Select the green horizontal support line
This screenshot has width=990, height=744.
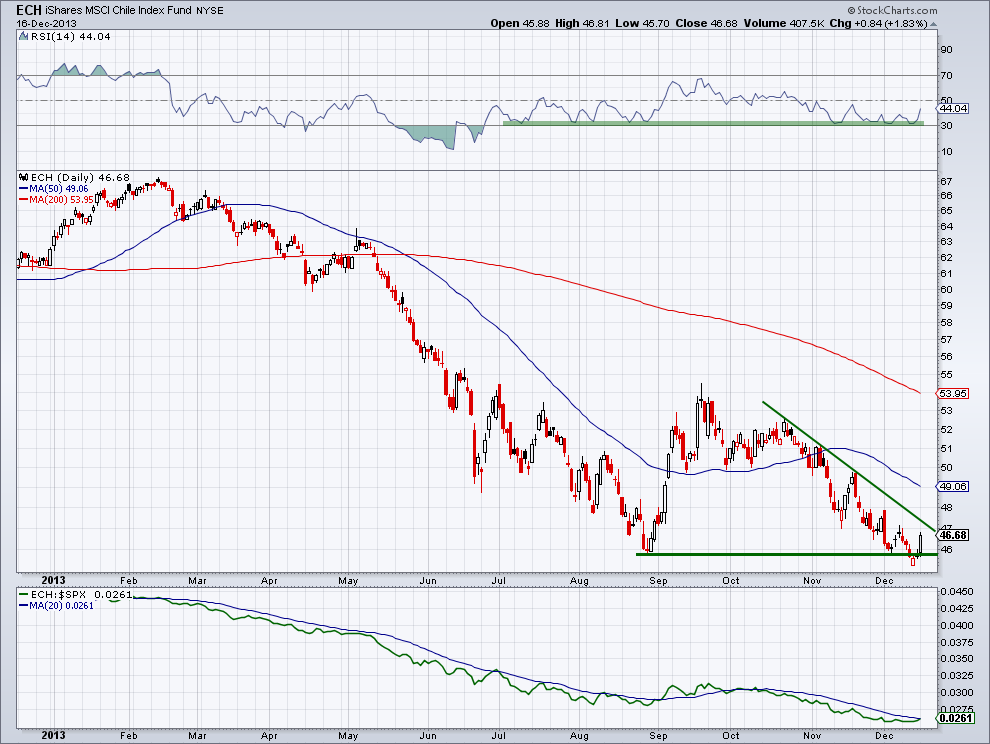coord(780,554)
